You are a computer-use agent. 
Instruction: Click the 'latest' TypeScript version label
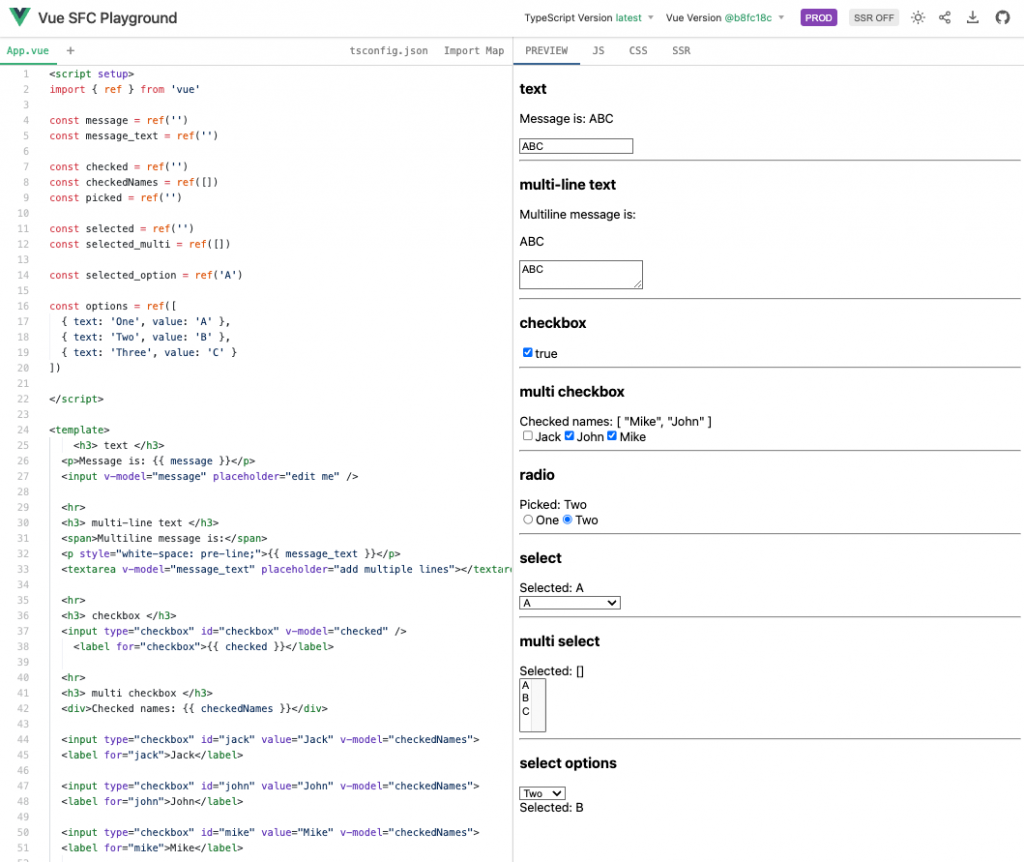click(628, 18)
